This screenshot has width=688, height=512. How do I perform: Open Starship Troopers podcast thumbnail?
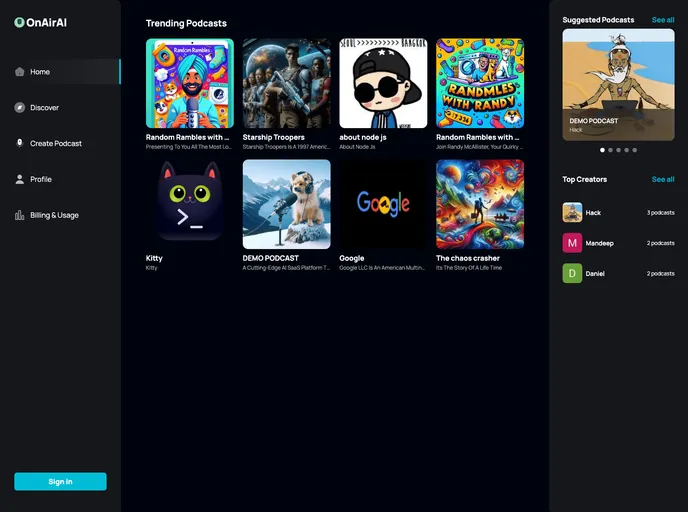[x=287, y=83]
